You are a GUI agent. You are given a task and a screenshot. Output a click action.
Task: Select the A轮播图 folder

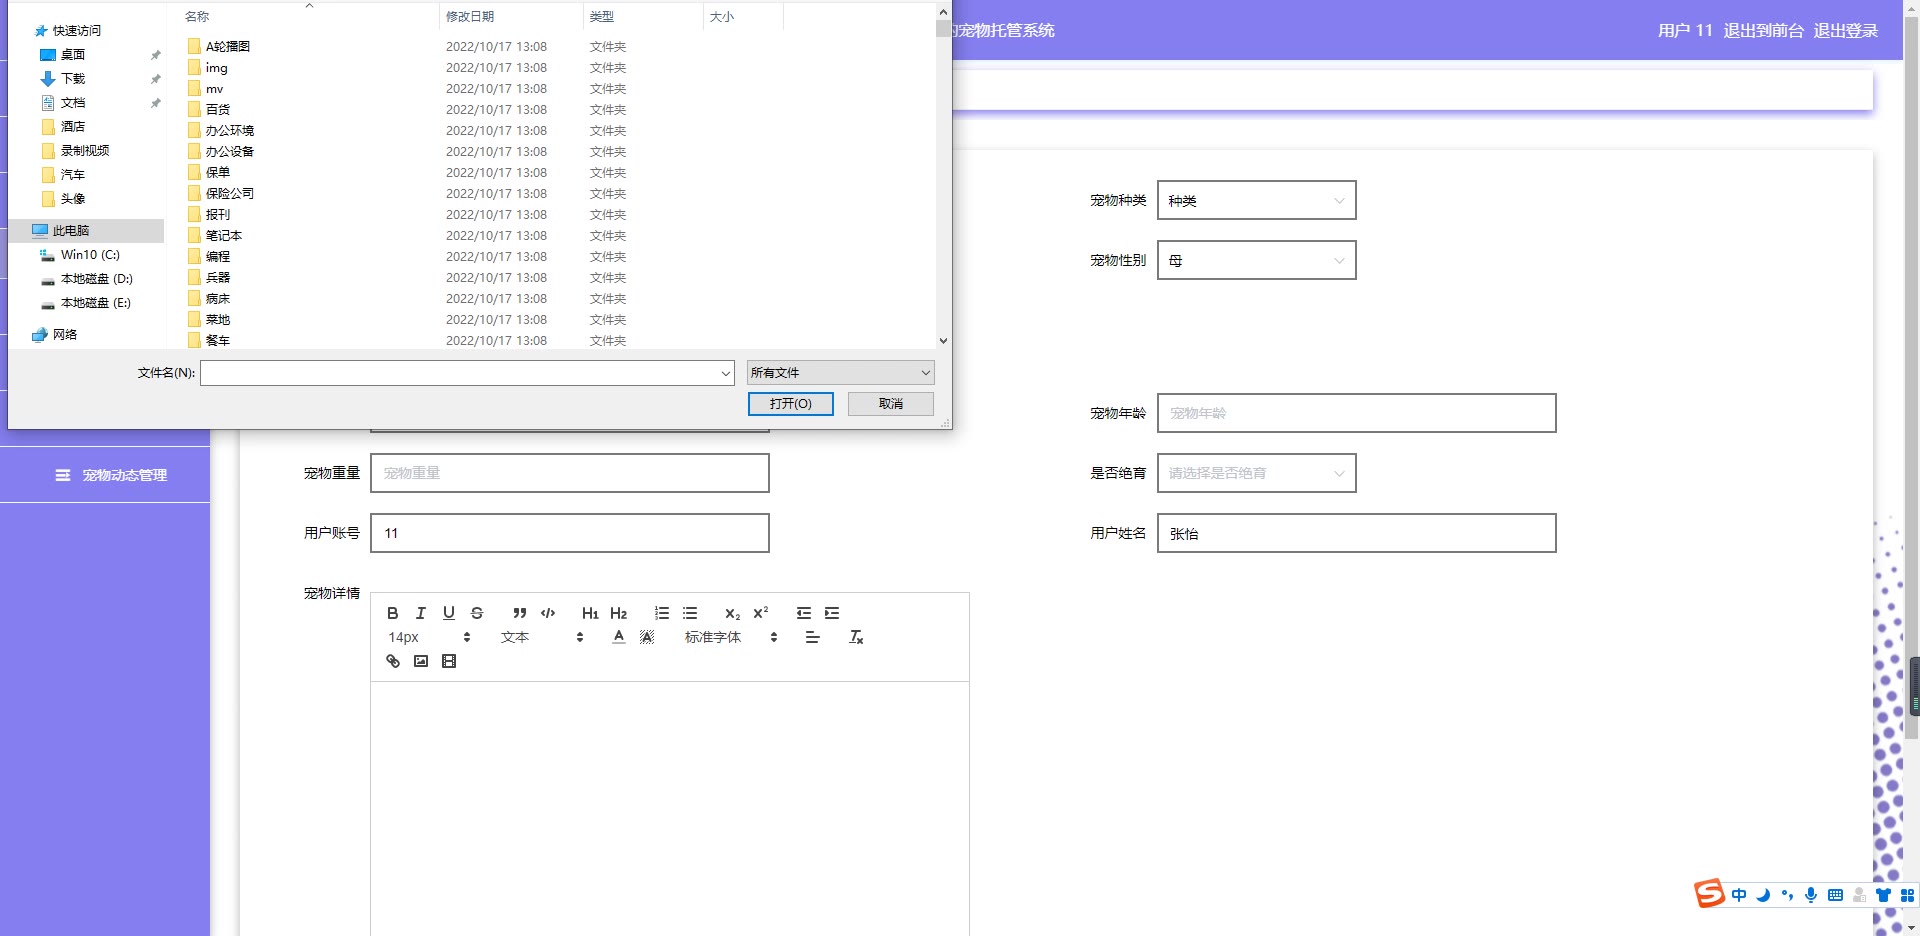click(x=228, y=47)
